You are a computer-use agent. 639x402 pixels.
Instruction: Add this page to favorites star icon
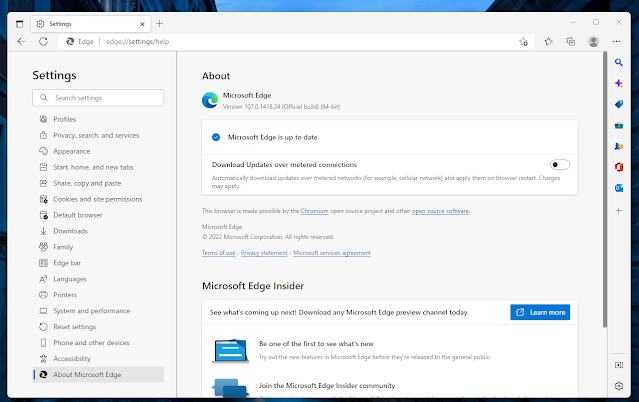click(x=524, y=42)
